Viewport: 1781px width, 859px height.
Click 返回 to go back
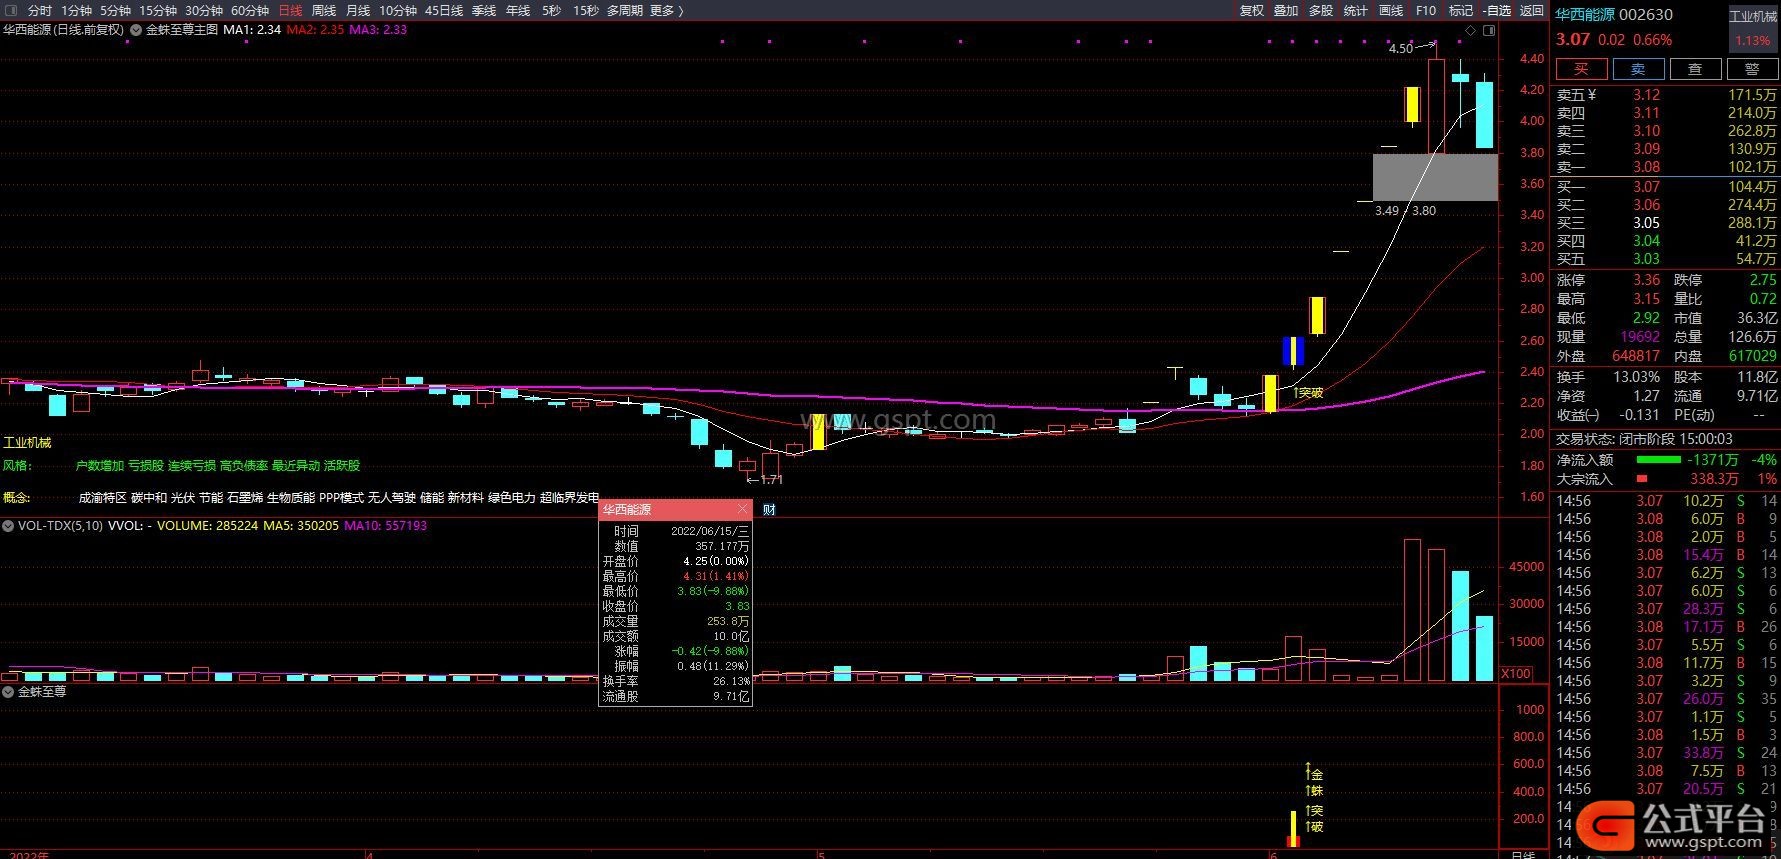[x=1532, y=10]
